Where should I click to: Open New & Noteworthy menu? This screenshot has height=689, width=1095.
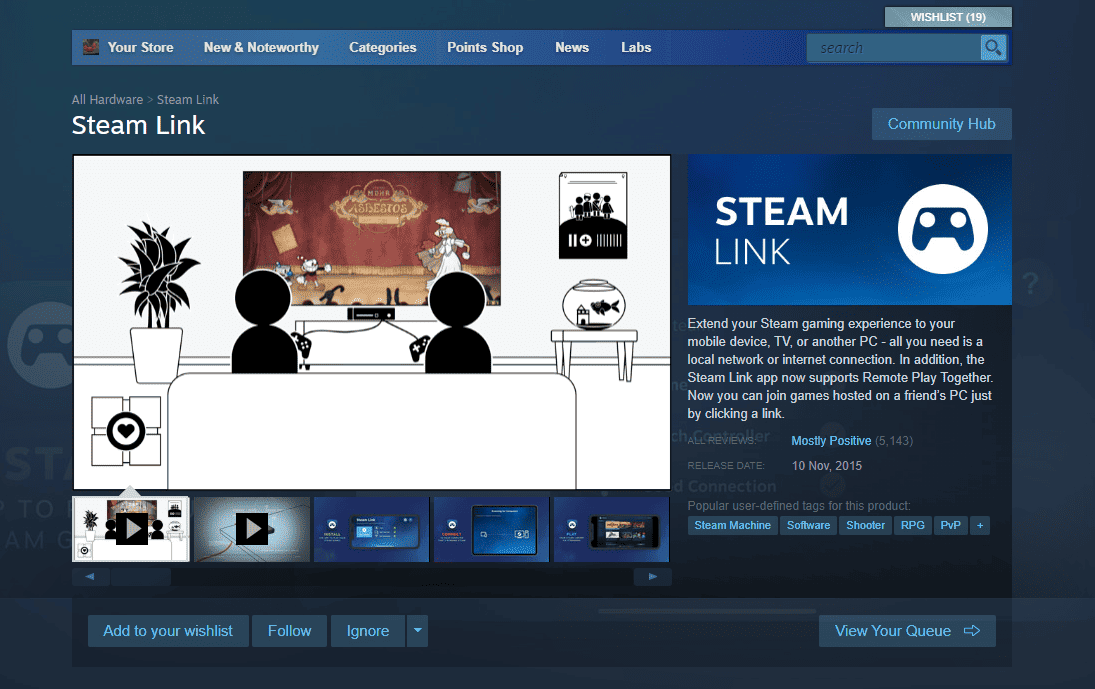coord(261,47)
